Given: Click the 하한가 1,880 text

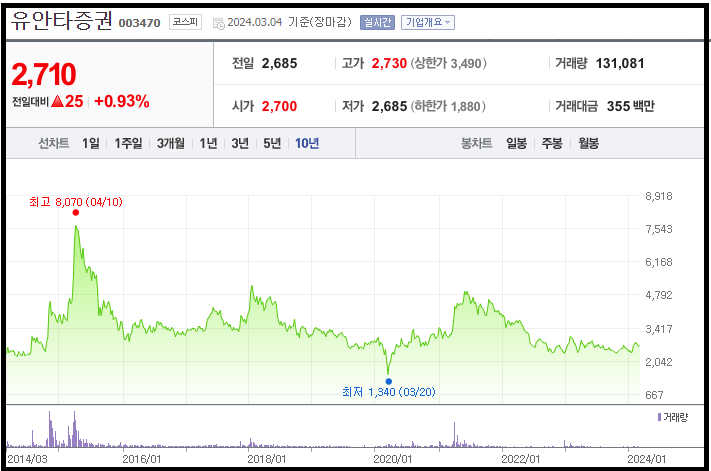Looking at the screenshot, I should click(x=448, y=107).
